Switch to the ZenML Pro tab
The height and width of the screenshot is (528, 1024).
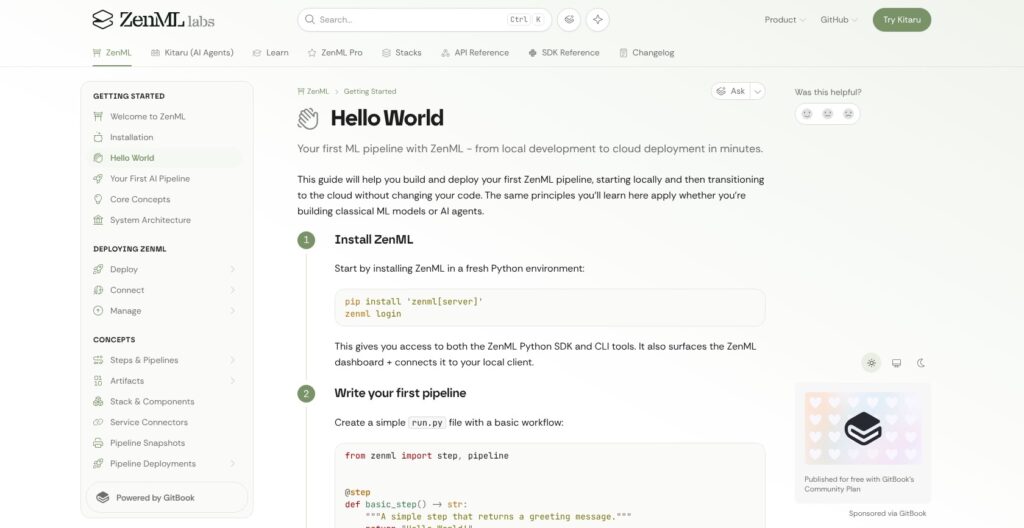[x=335, y=53]
